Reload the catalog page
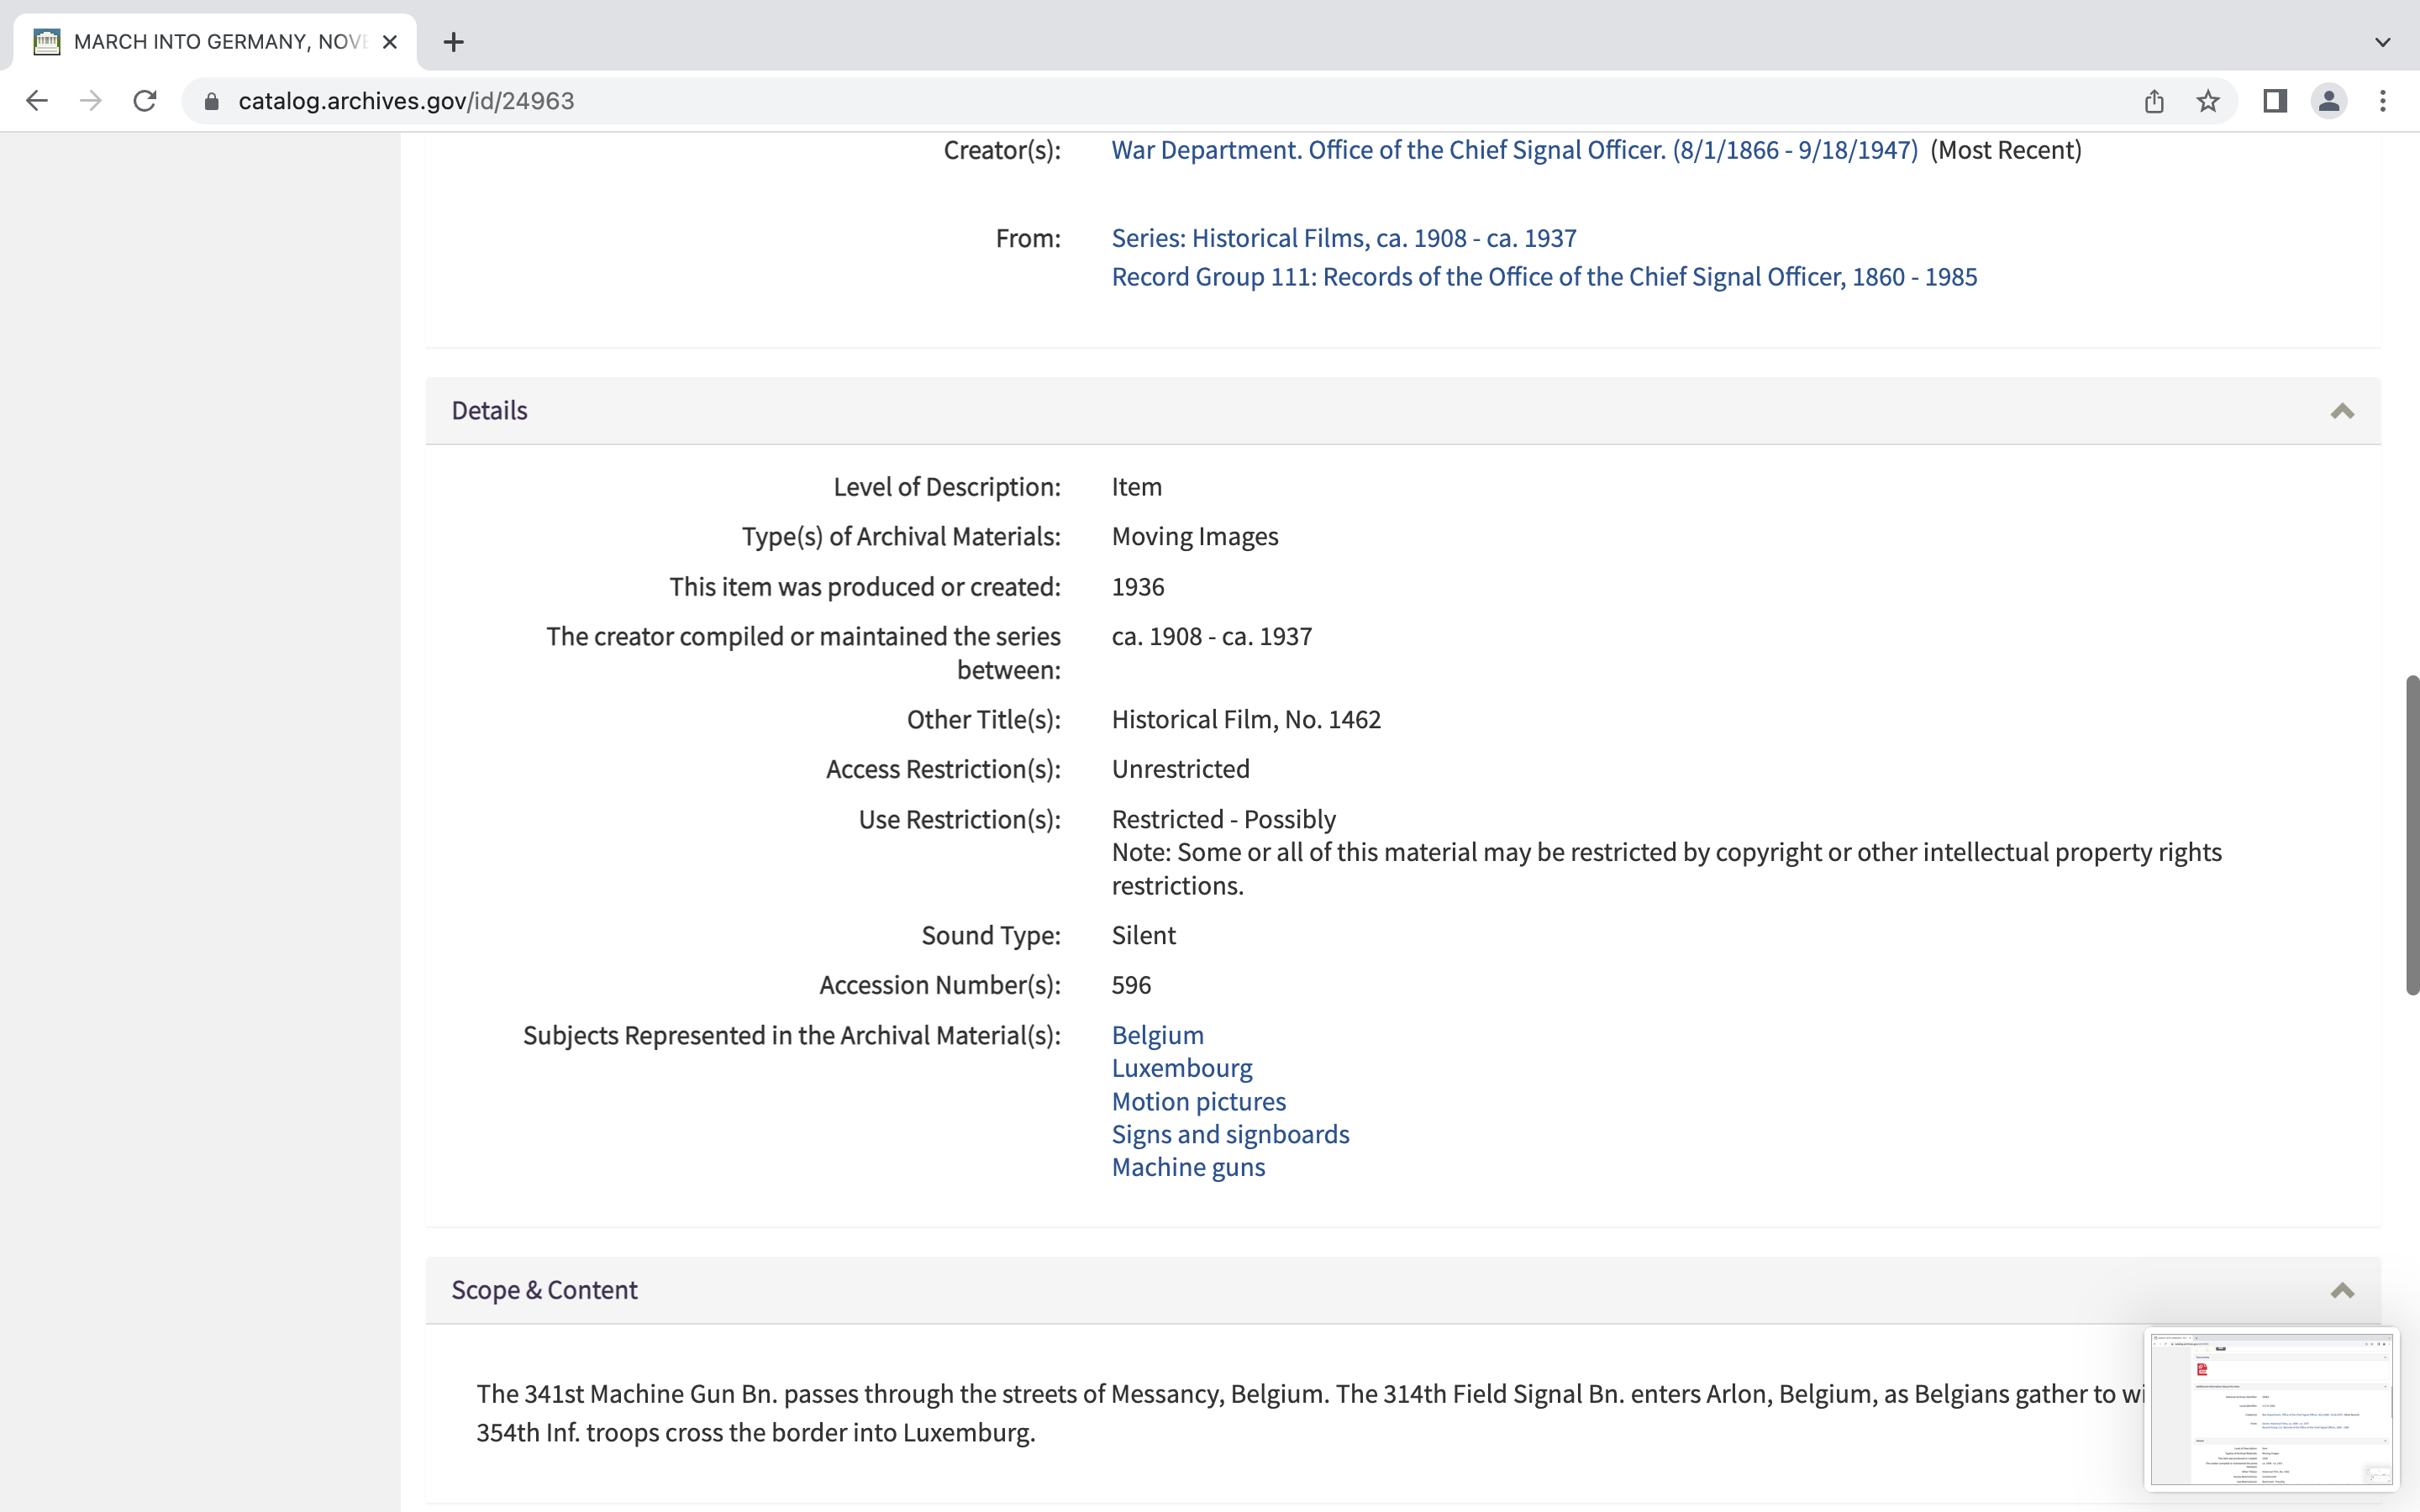 point(145,101)
